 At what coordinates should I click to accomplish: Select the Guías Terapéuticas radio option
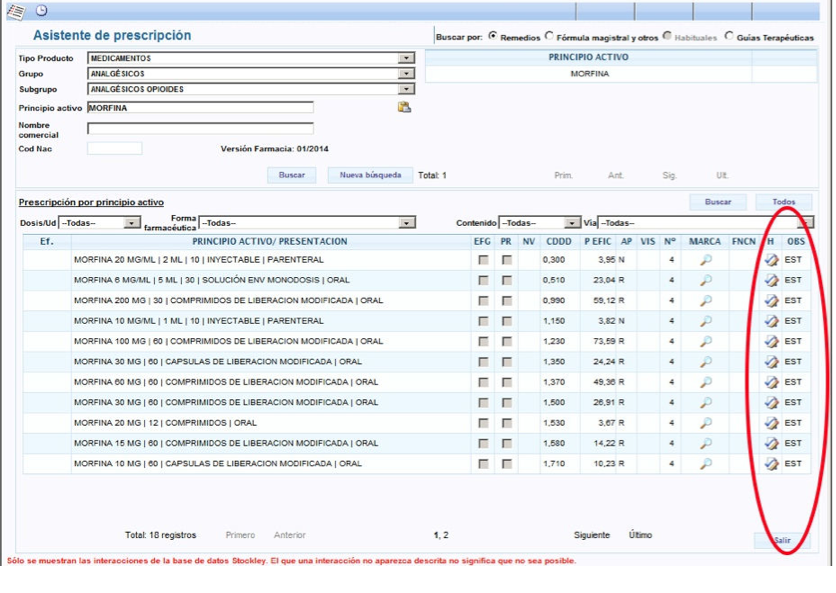click(729, 37)
